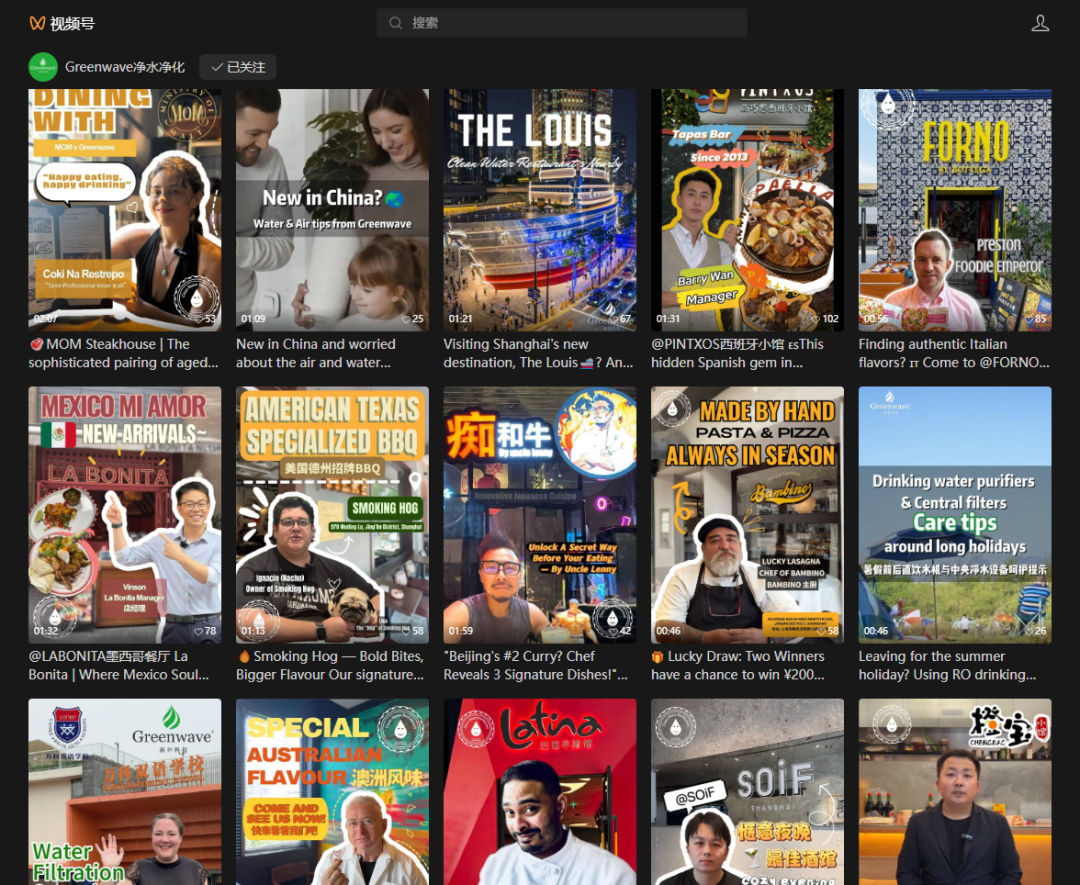
Task: Open MOM Steakhouse video title
Action: click(x=124, y=353)
